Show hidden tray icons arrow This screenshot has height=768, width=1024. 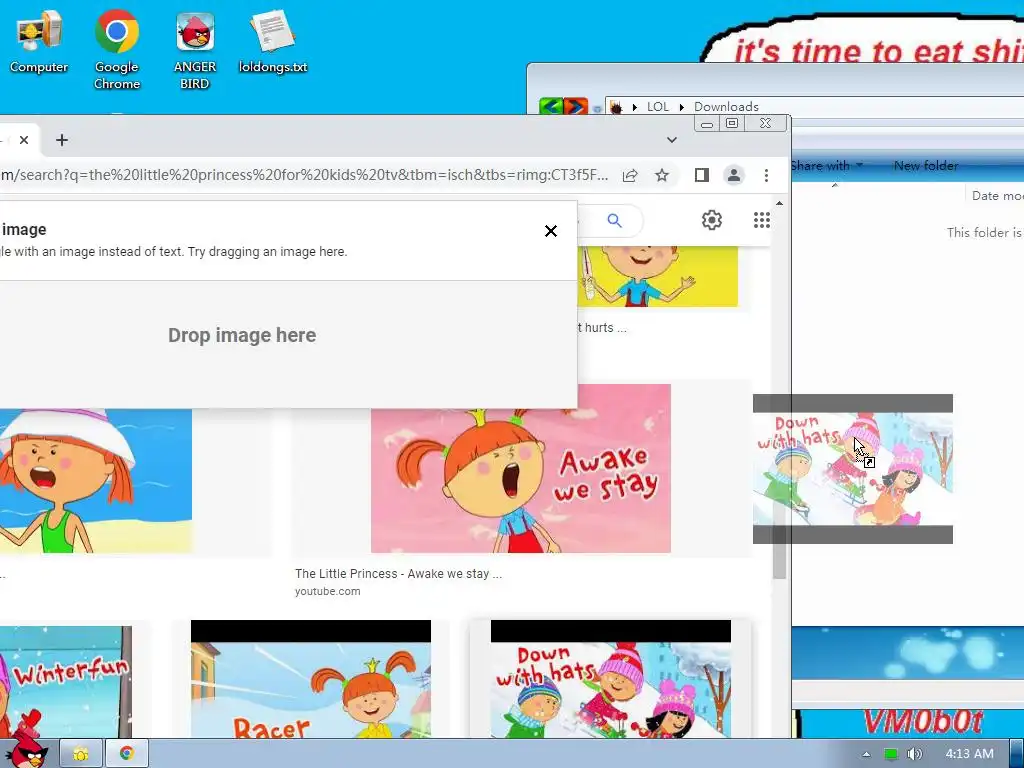click(x=866, y=754)
